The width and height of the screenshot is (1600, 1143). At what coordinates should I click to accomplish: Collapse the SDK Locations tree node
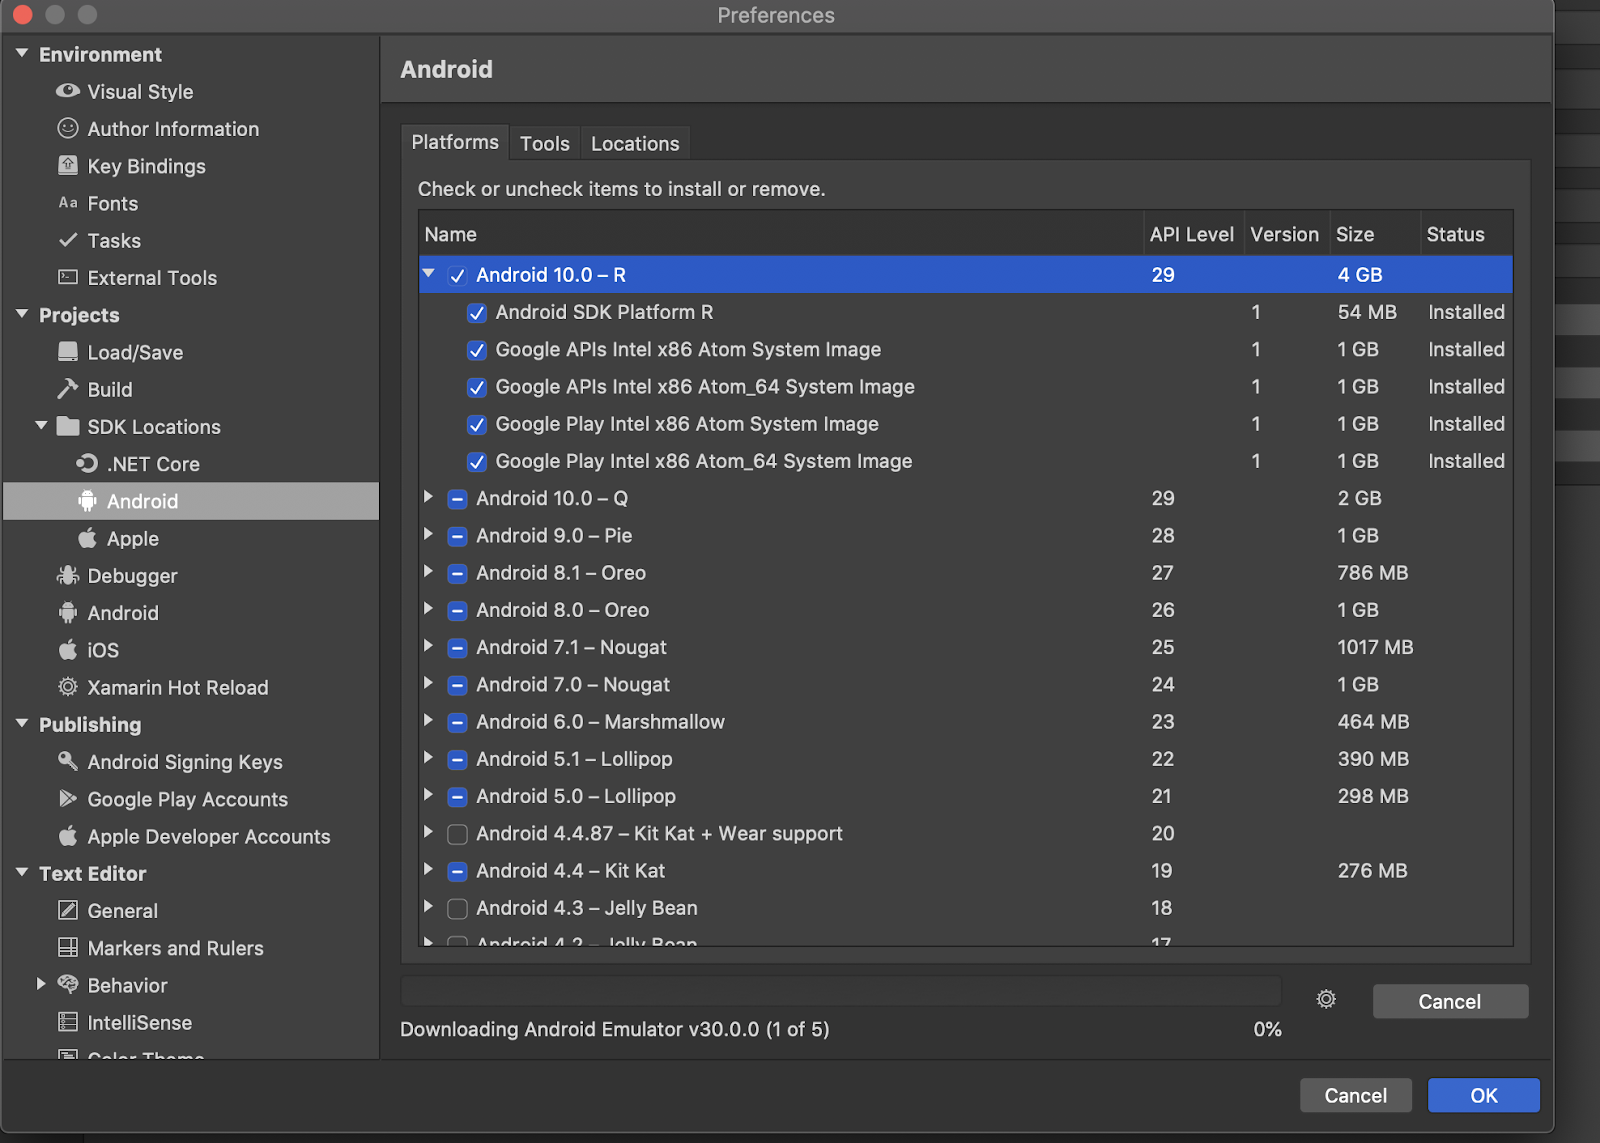click(42, 425)
